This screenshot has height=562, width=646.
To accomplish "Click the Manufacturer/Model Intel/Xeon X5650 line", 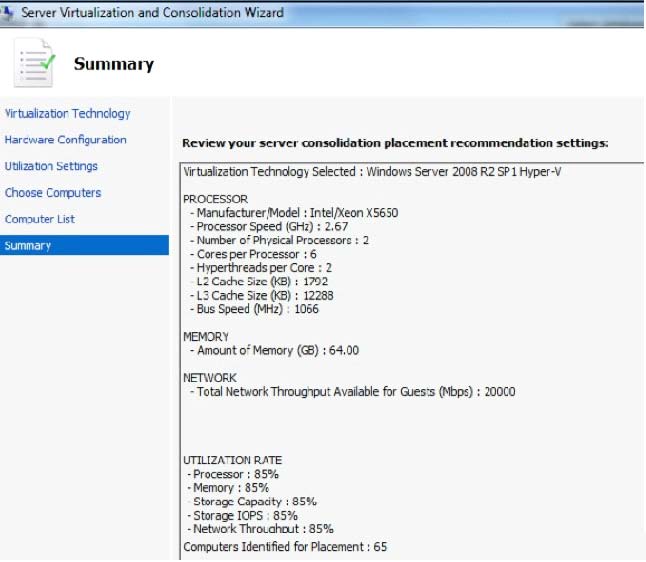I will (294, 213).
